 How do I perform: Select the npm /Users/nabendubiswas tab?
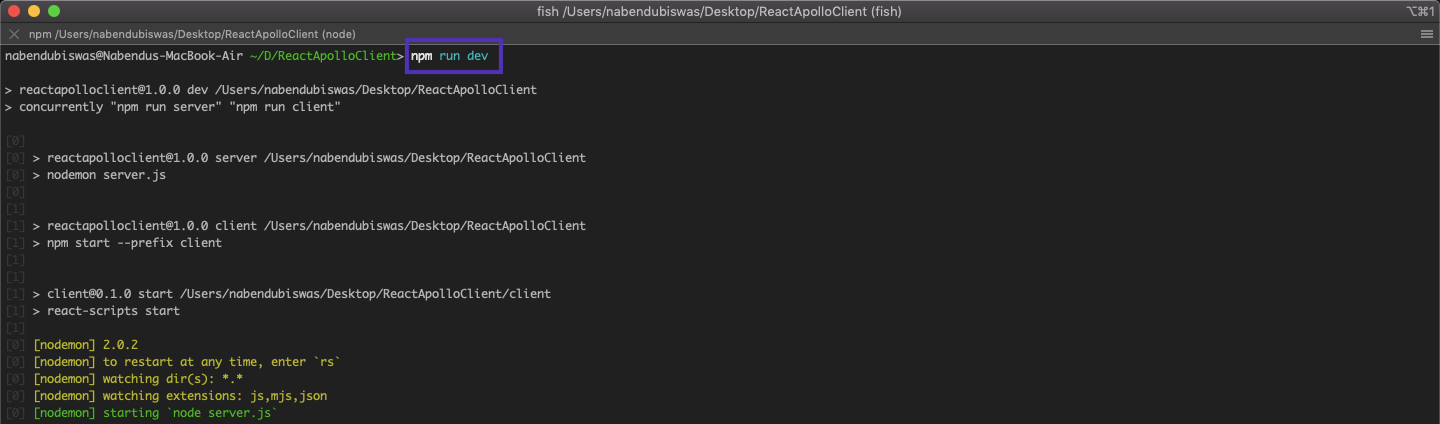[x=192, y=34]
